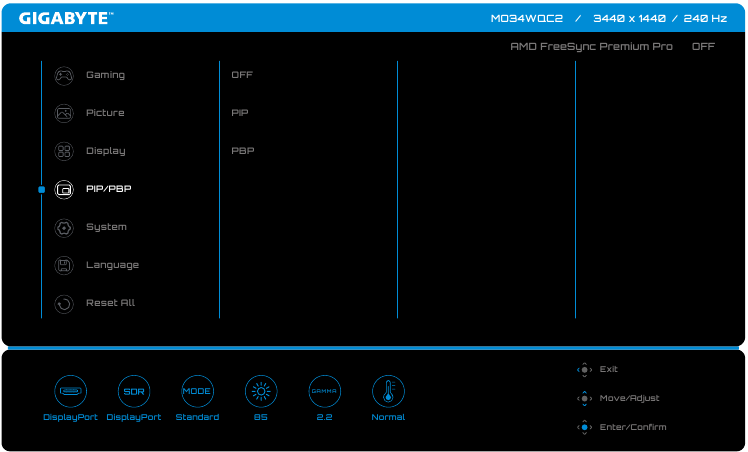Choose the PBP mode option
This screenshot has height=452, width=748.
243,151
